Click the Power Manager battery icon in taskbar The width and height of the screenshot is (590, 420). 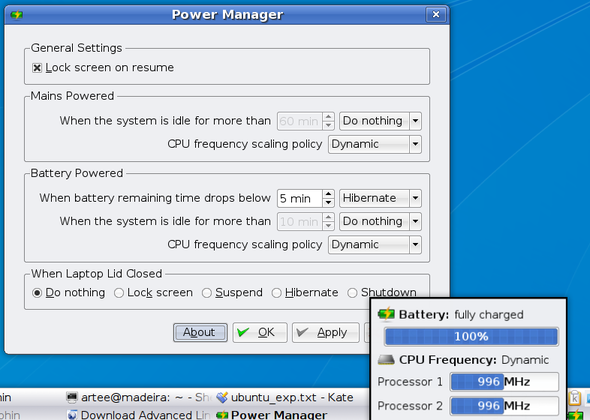click(222, 415)
